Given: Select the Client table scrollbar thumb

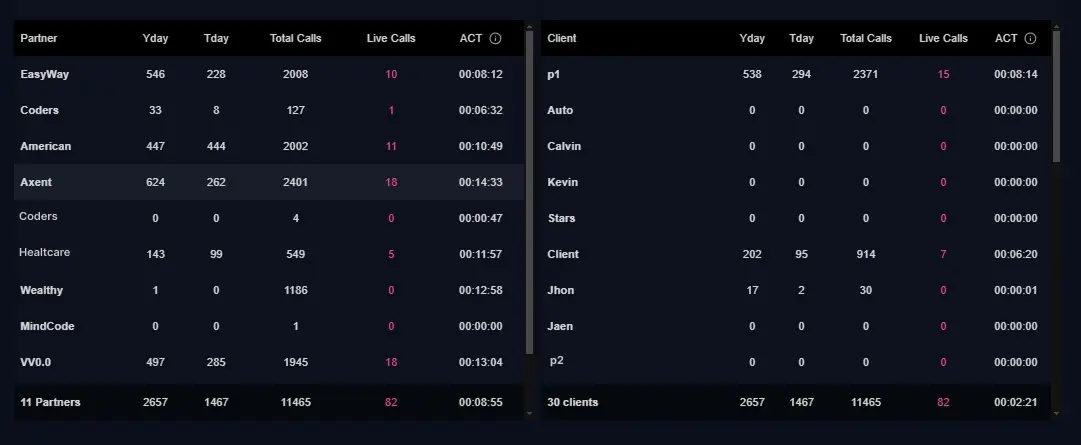Looking at the screenshot, I should (x=1056, y=97).
